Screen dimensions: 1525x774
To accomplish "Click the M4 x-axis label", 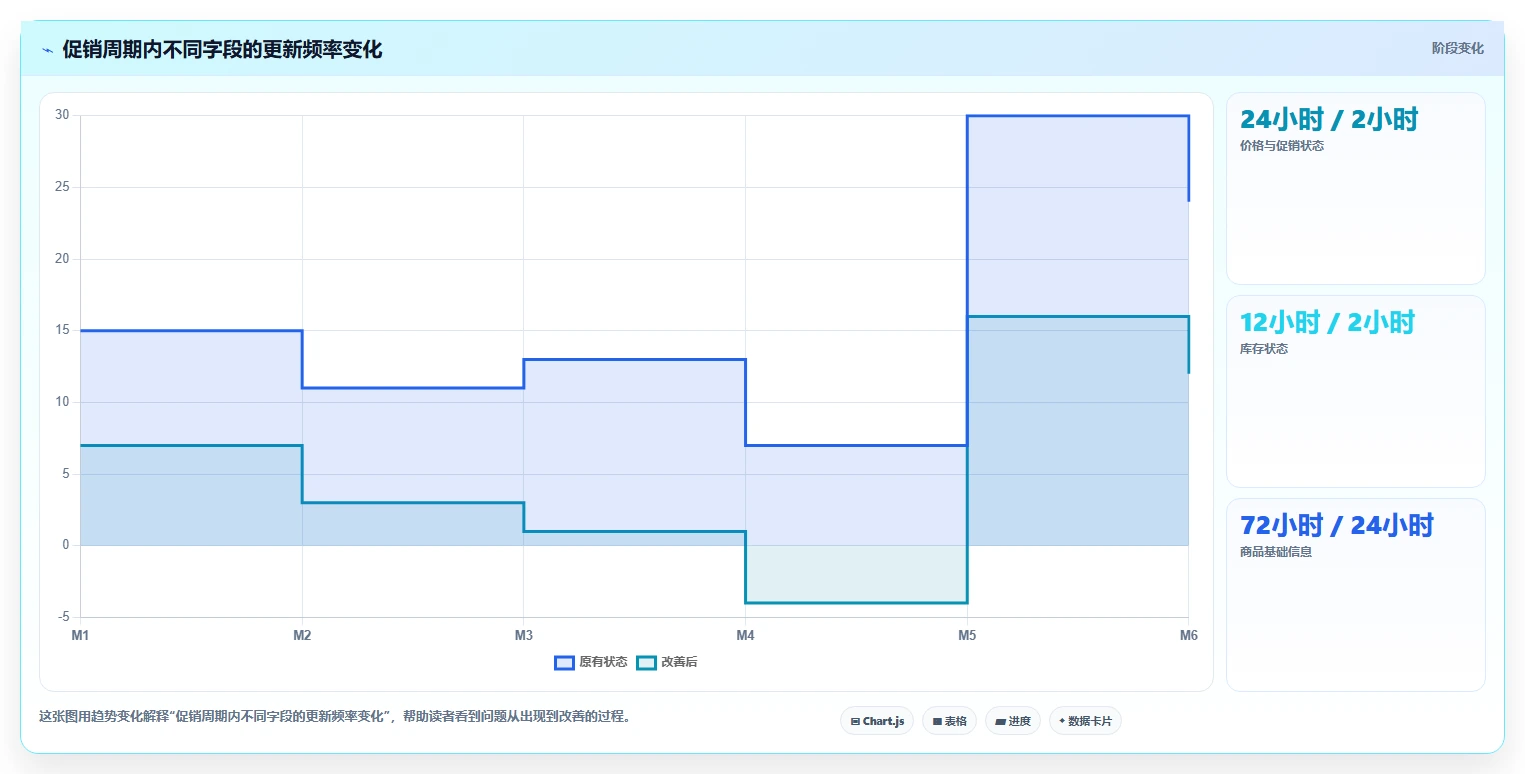I will (x=745, y=635).
